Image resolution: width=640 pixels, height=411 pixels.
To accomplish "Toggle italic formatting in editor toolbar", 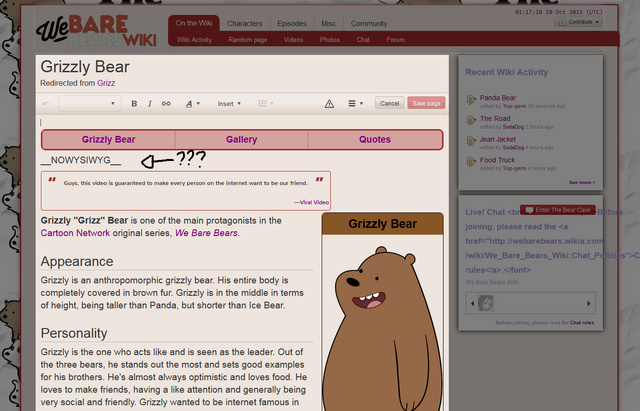I will point(150,104).
